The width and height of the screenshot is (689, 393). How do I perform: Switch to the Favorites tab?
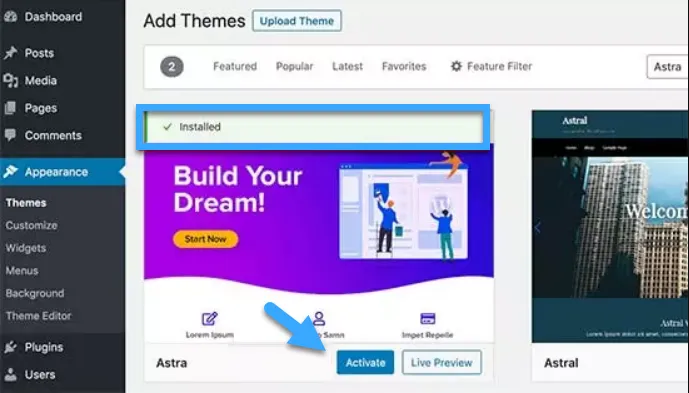click(x=404, y=66)
